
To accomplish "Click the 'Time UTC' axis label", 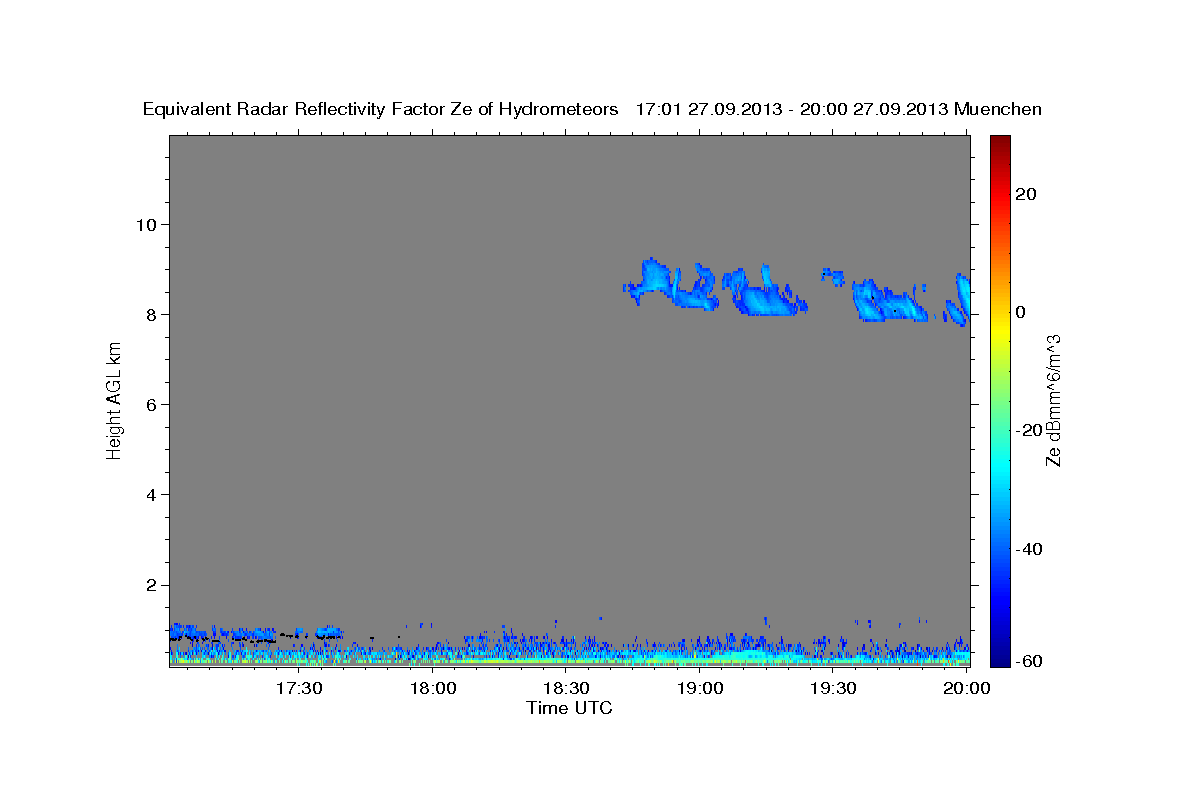I will point(569,708).
